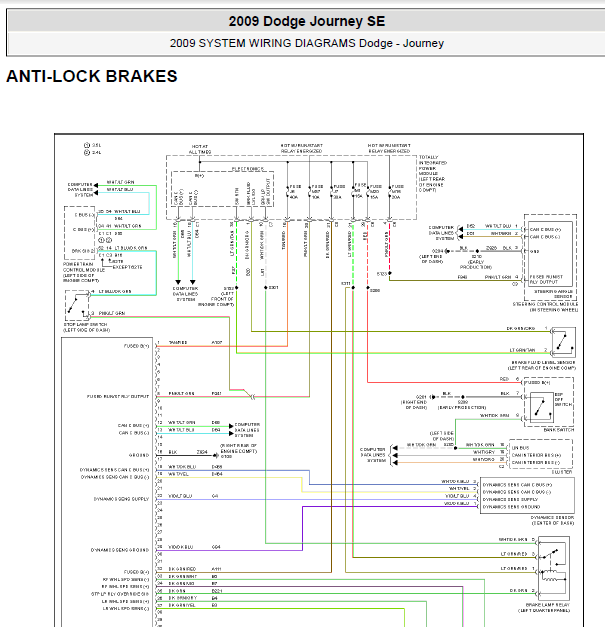Click the '2009 Dodge Journey SE' title
605x627 pixels.
(307, 21)
